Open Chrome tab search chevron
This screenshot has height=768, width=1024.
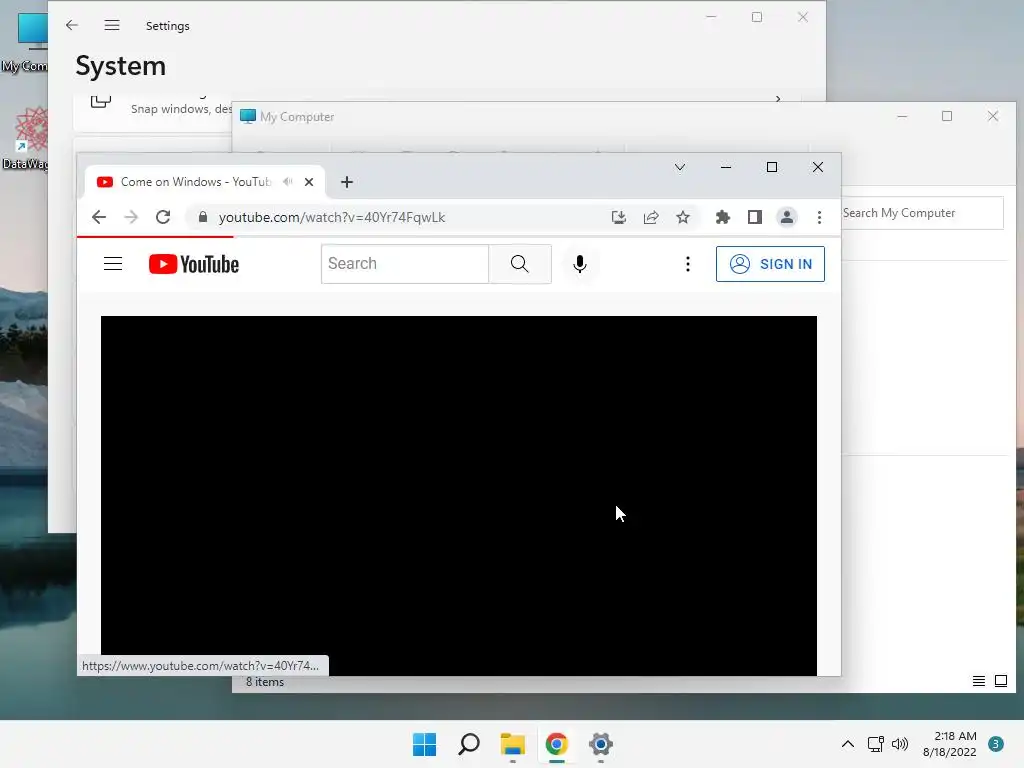click(680, 167)
